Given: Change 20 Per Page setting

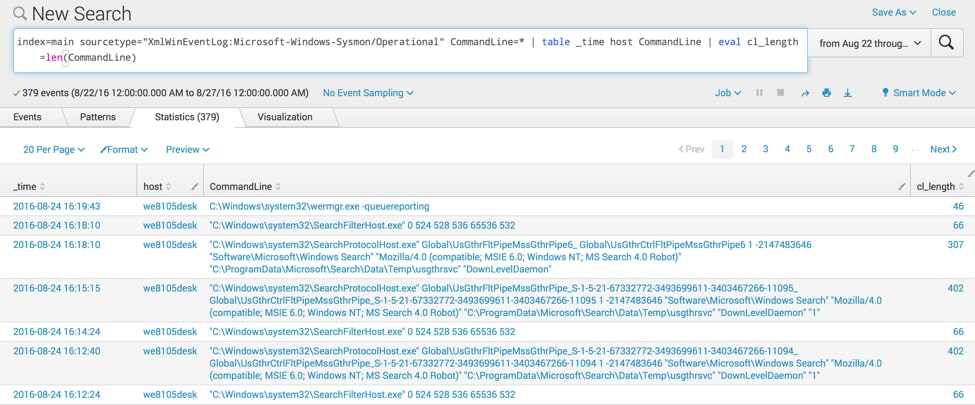Looking at the screenshot, I should (53, 149).
